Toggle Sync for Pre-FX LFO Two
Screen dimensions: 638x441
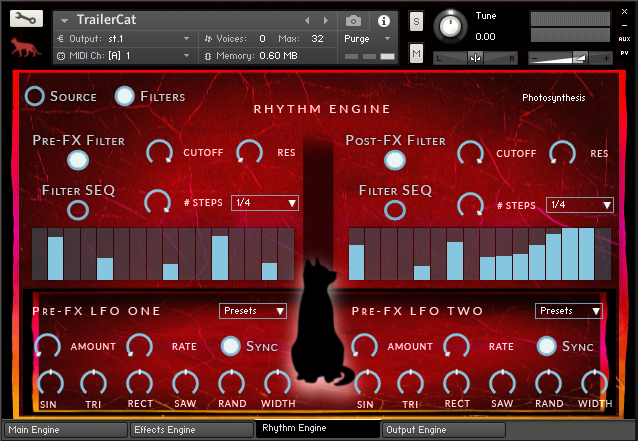coord(546,346)
